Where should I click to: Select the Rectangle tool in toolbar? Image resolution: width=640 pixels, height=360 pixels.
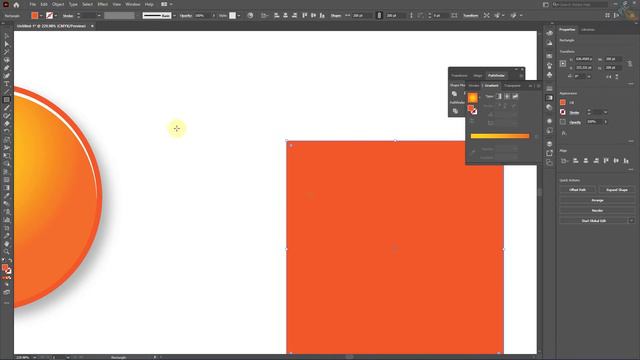click(x=7, y=100)
